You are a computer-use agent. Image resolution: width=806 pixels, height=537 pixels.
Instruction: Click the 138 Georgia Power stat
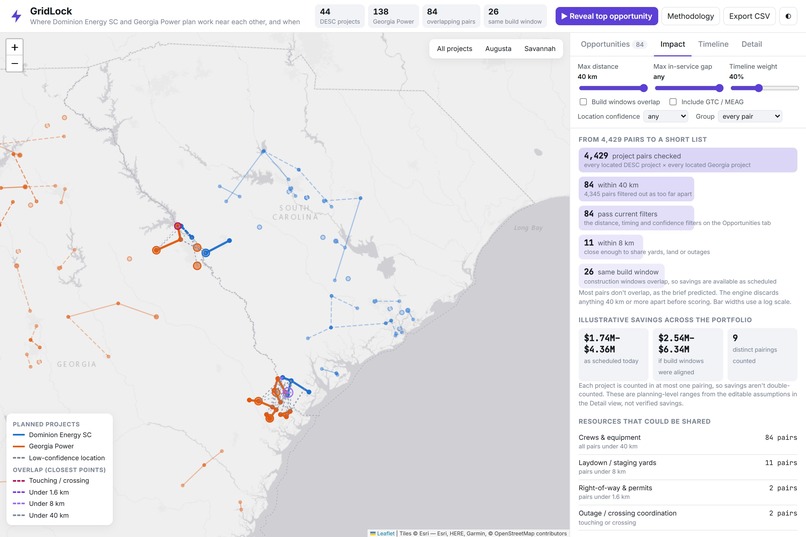point(393,16)
